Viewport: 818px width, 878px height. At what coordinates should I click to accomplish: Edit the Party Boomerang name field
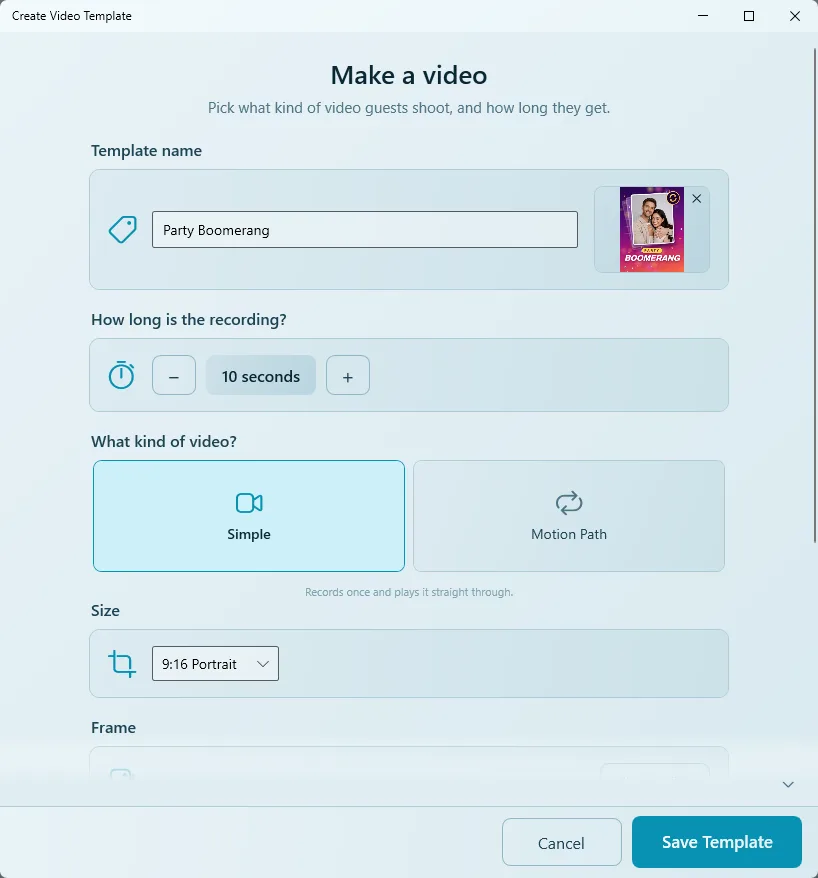coord(364,230)
